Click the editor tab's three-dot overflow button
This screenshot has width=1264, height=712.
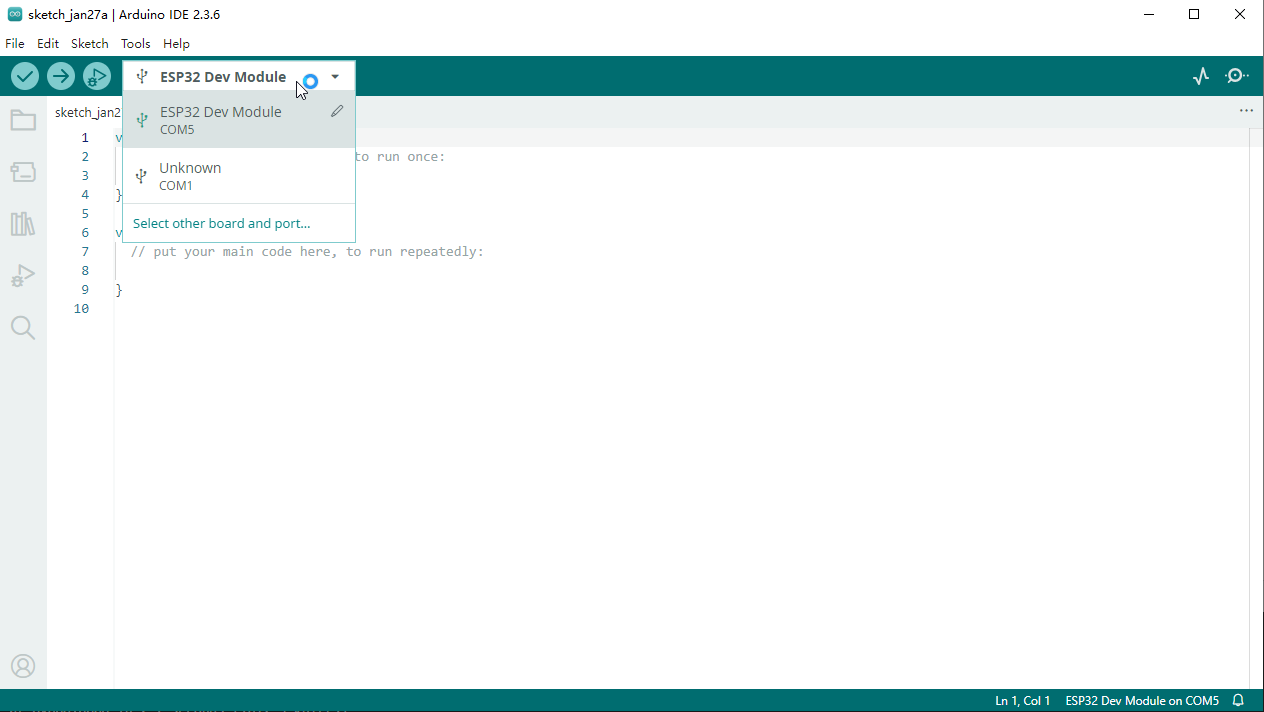click(x=1246, y=111)
